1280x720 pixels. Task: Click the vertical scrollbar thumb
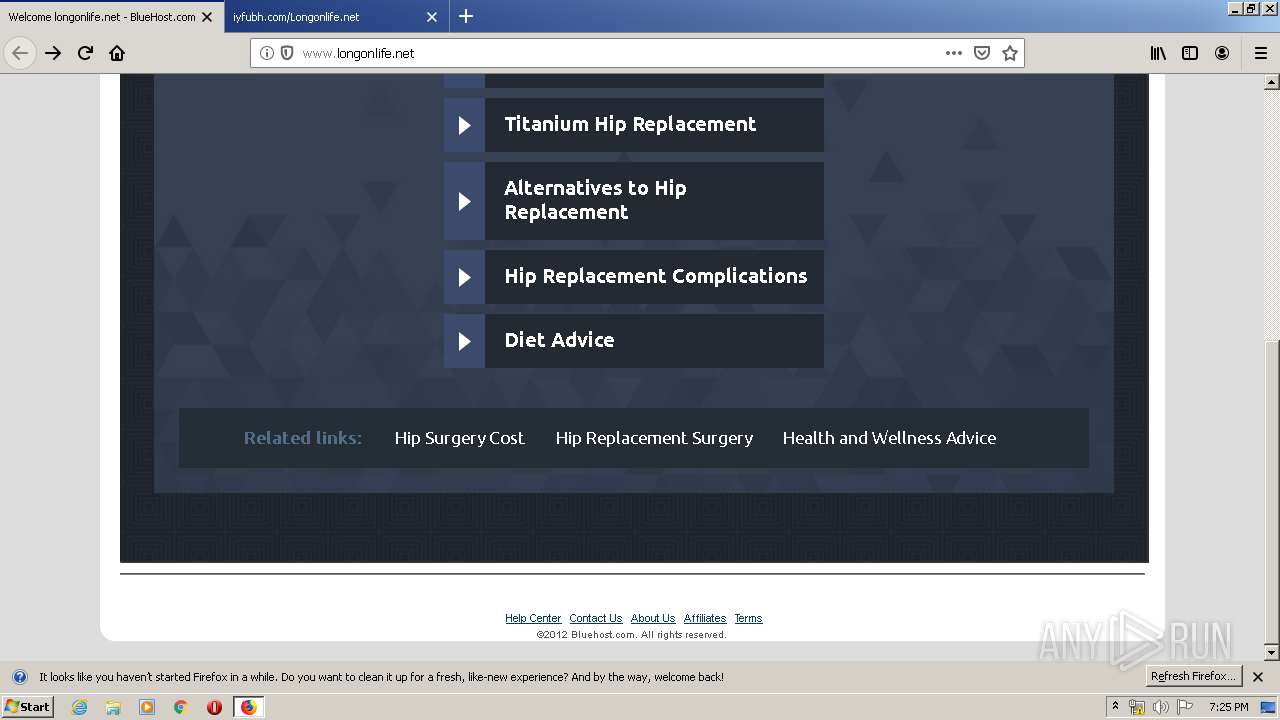[1272, 492]
